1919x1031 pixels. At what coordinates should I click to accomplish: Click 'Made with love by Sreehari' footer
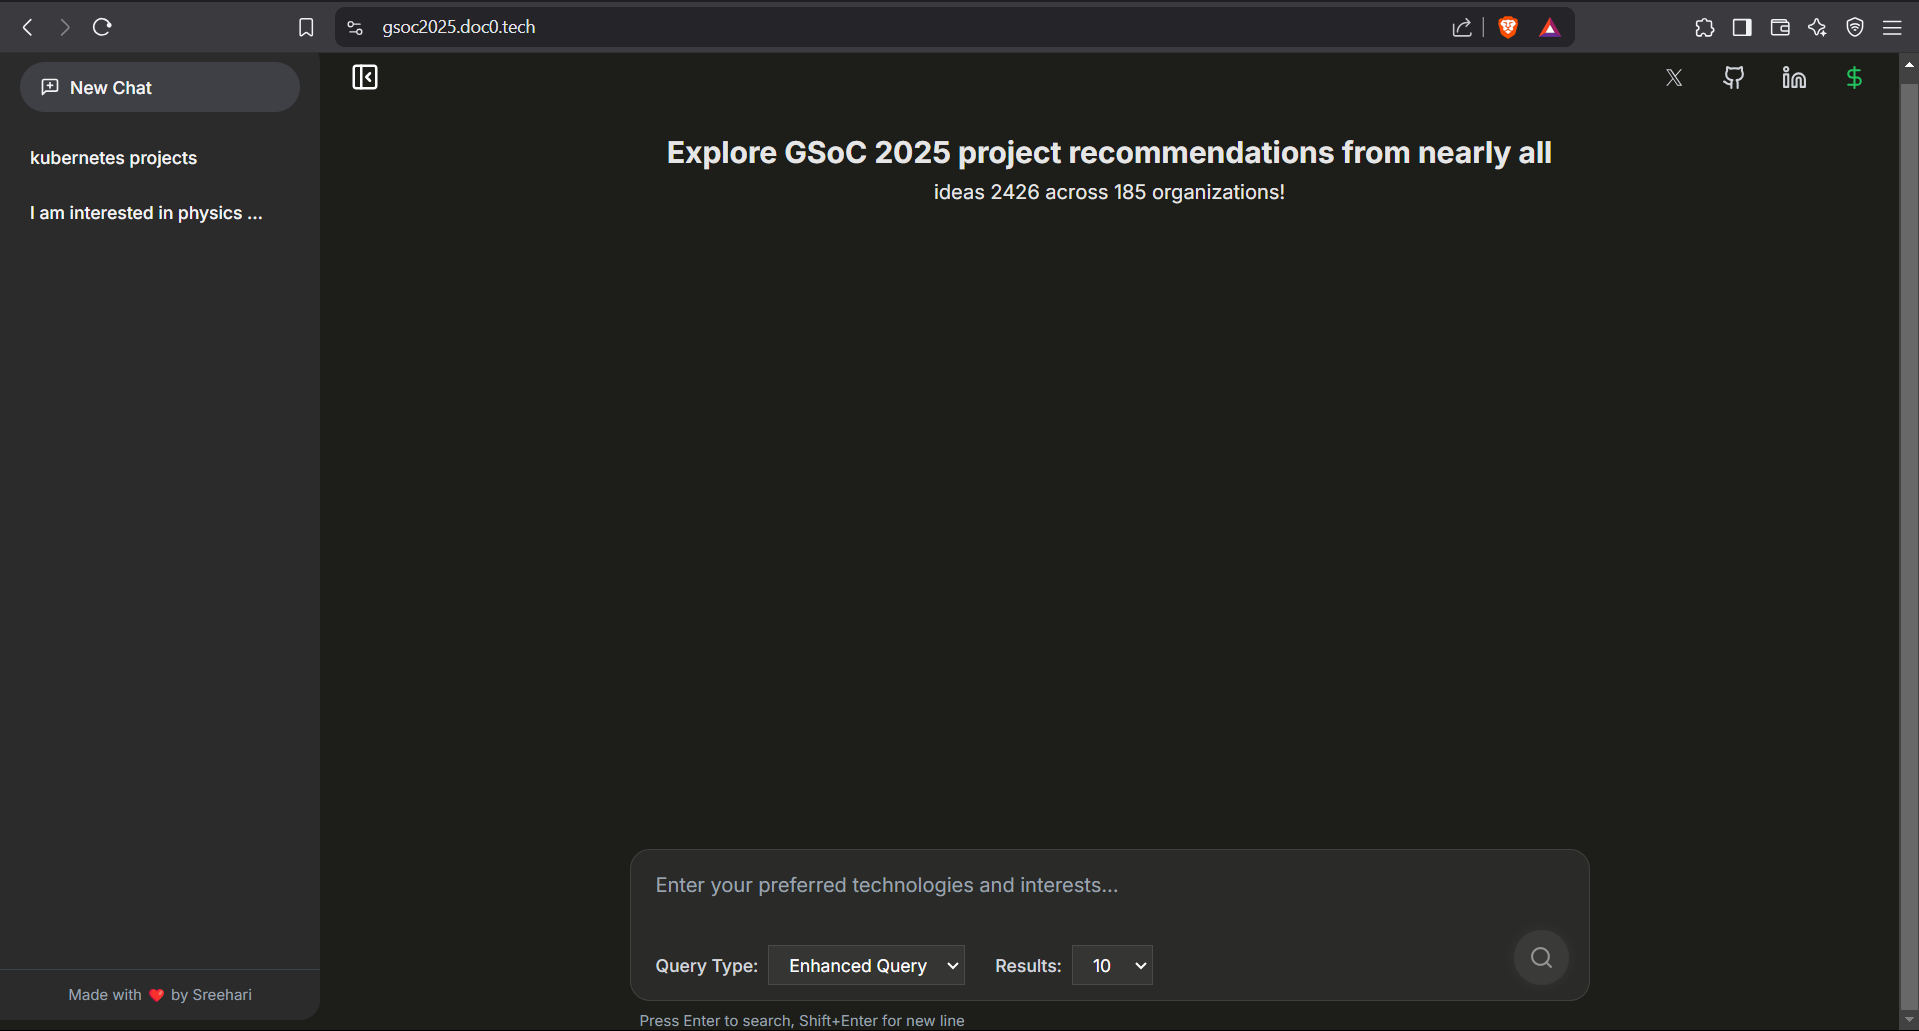pyautogui.click(x=160, y=995)
